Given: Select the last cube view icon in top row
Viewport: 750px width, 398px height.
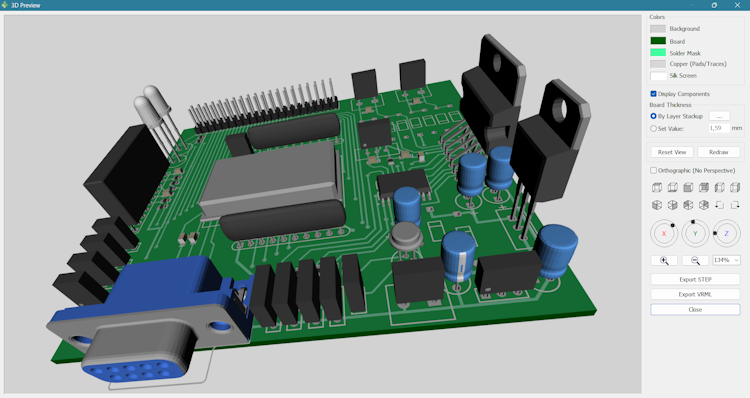Looking at the screenshot, I should click(x=735, y=188).
